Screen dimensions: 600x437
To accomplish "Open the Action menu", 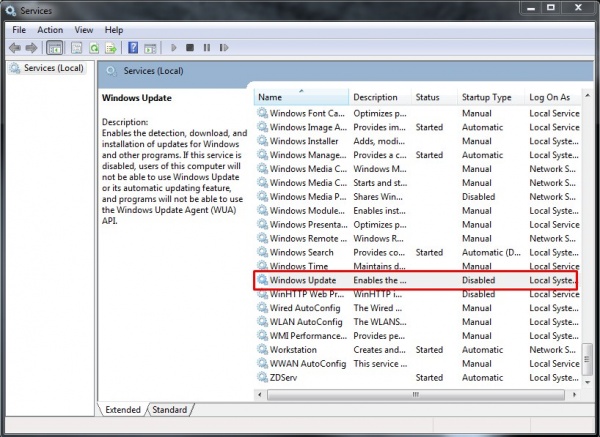I will click(x=50, y=30).
